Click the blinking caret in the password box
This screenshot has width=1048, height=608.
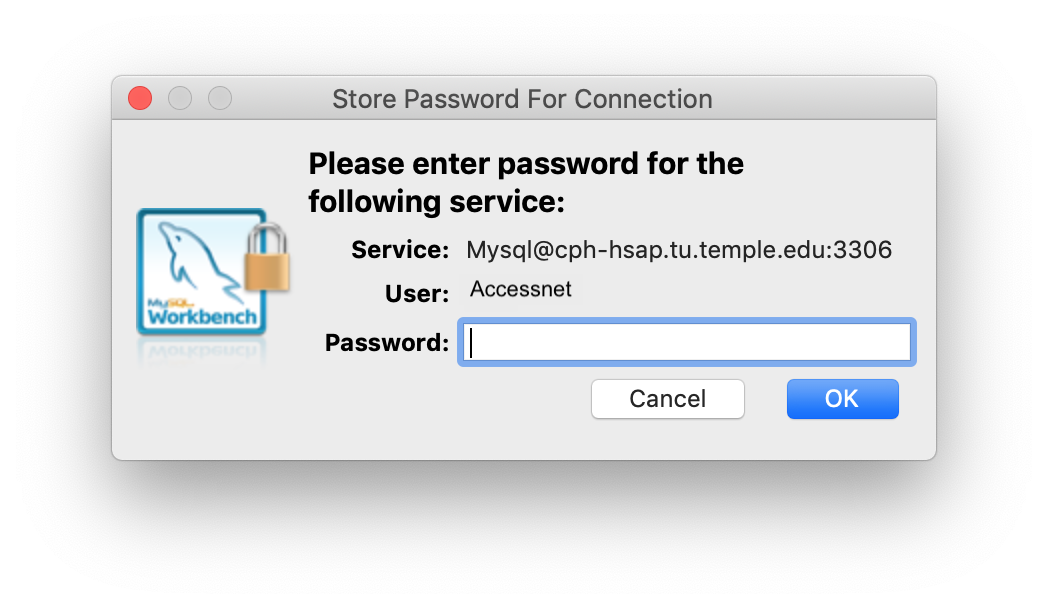click(471, 343)
